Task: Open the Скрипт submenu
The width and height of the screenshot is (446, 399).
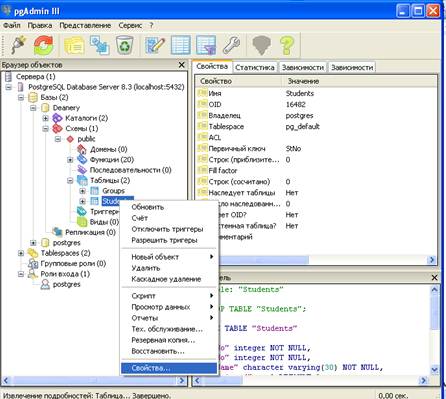Action: coord(169,296)
